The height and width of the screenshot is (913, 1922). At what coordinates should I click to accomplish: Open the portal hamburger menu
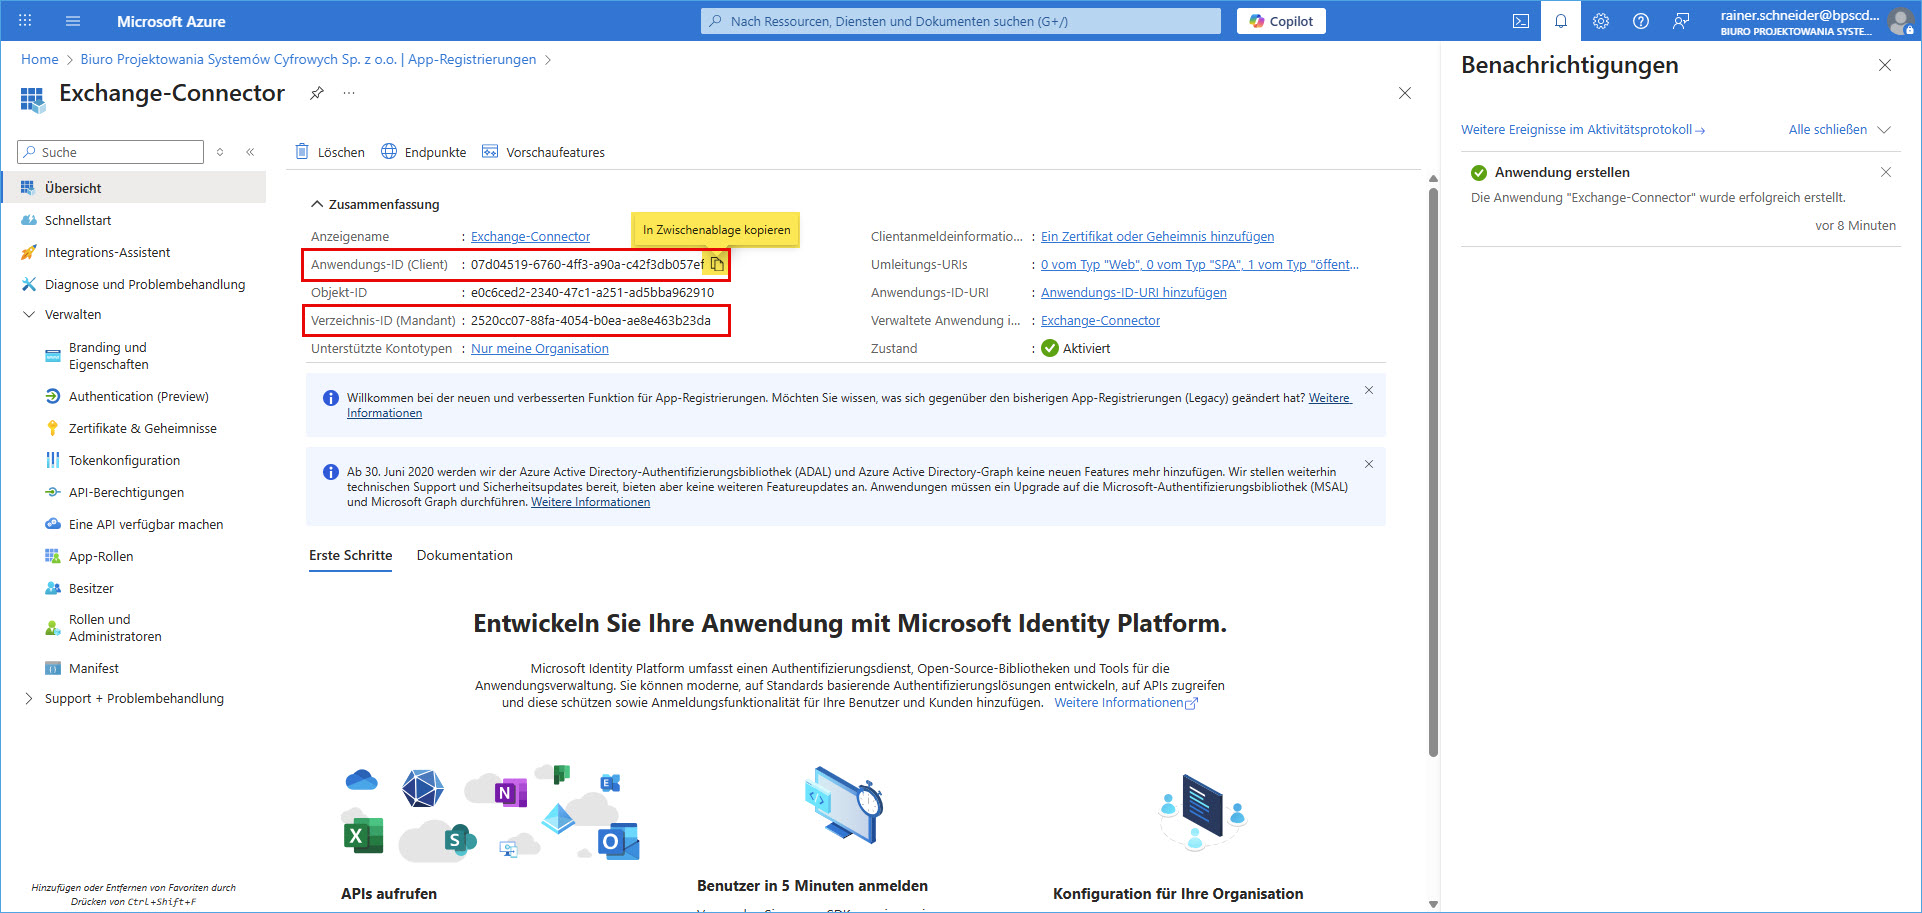tap(72, 21)
